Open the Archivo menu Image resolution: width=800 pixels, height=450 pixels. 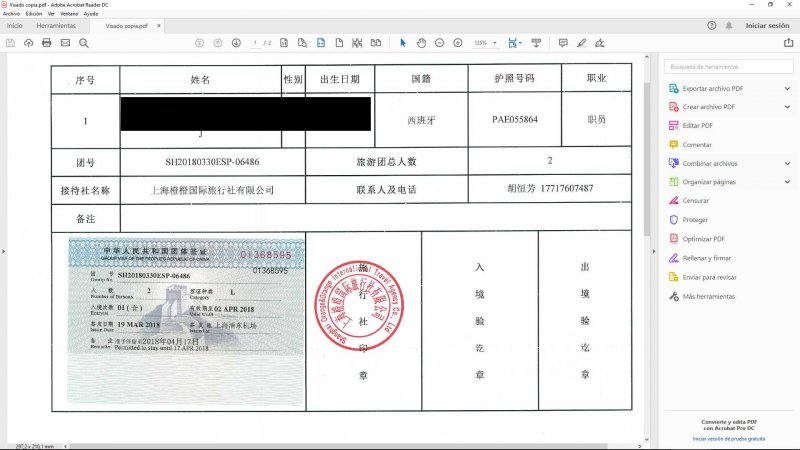point(11,14)
